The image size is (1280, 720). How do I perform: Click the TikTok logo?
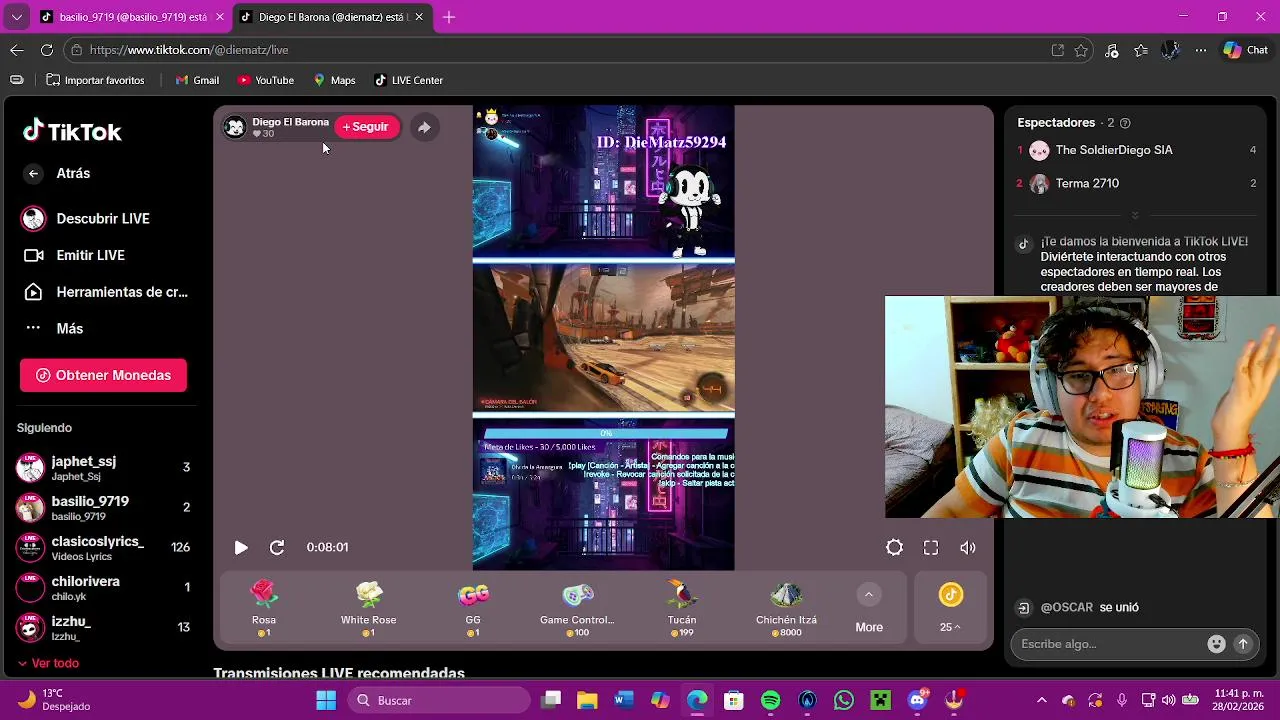pyautogui.click(x=72, y=132)
